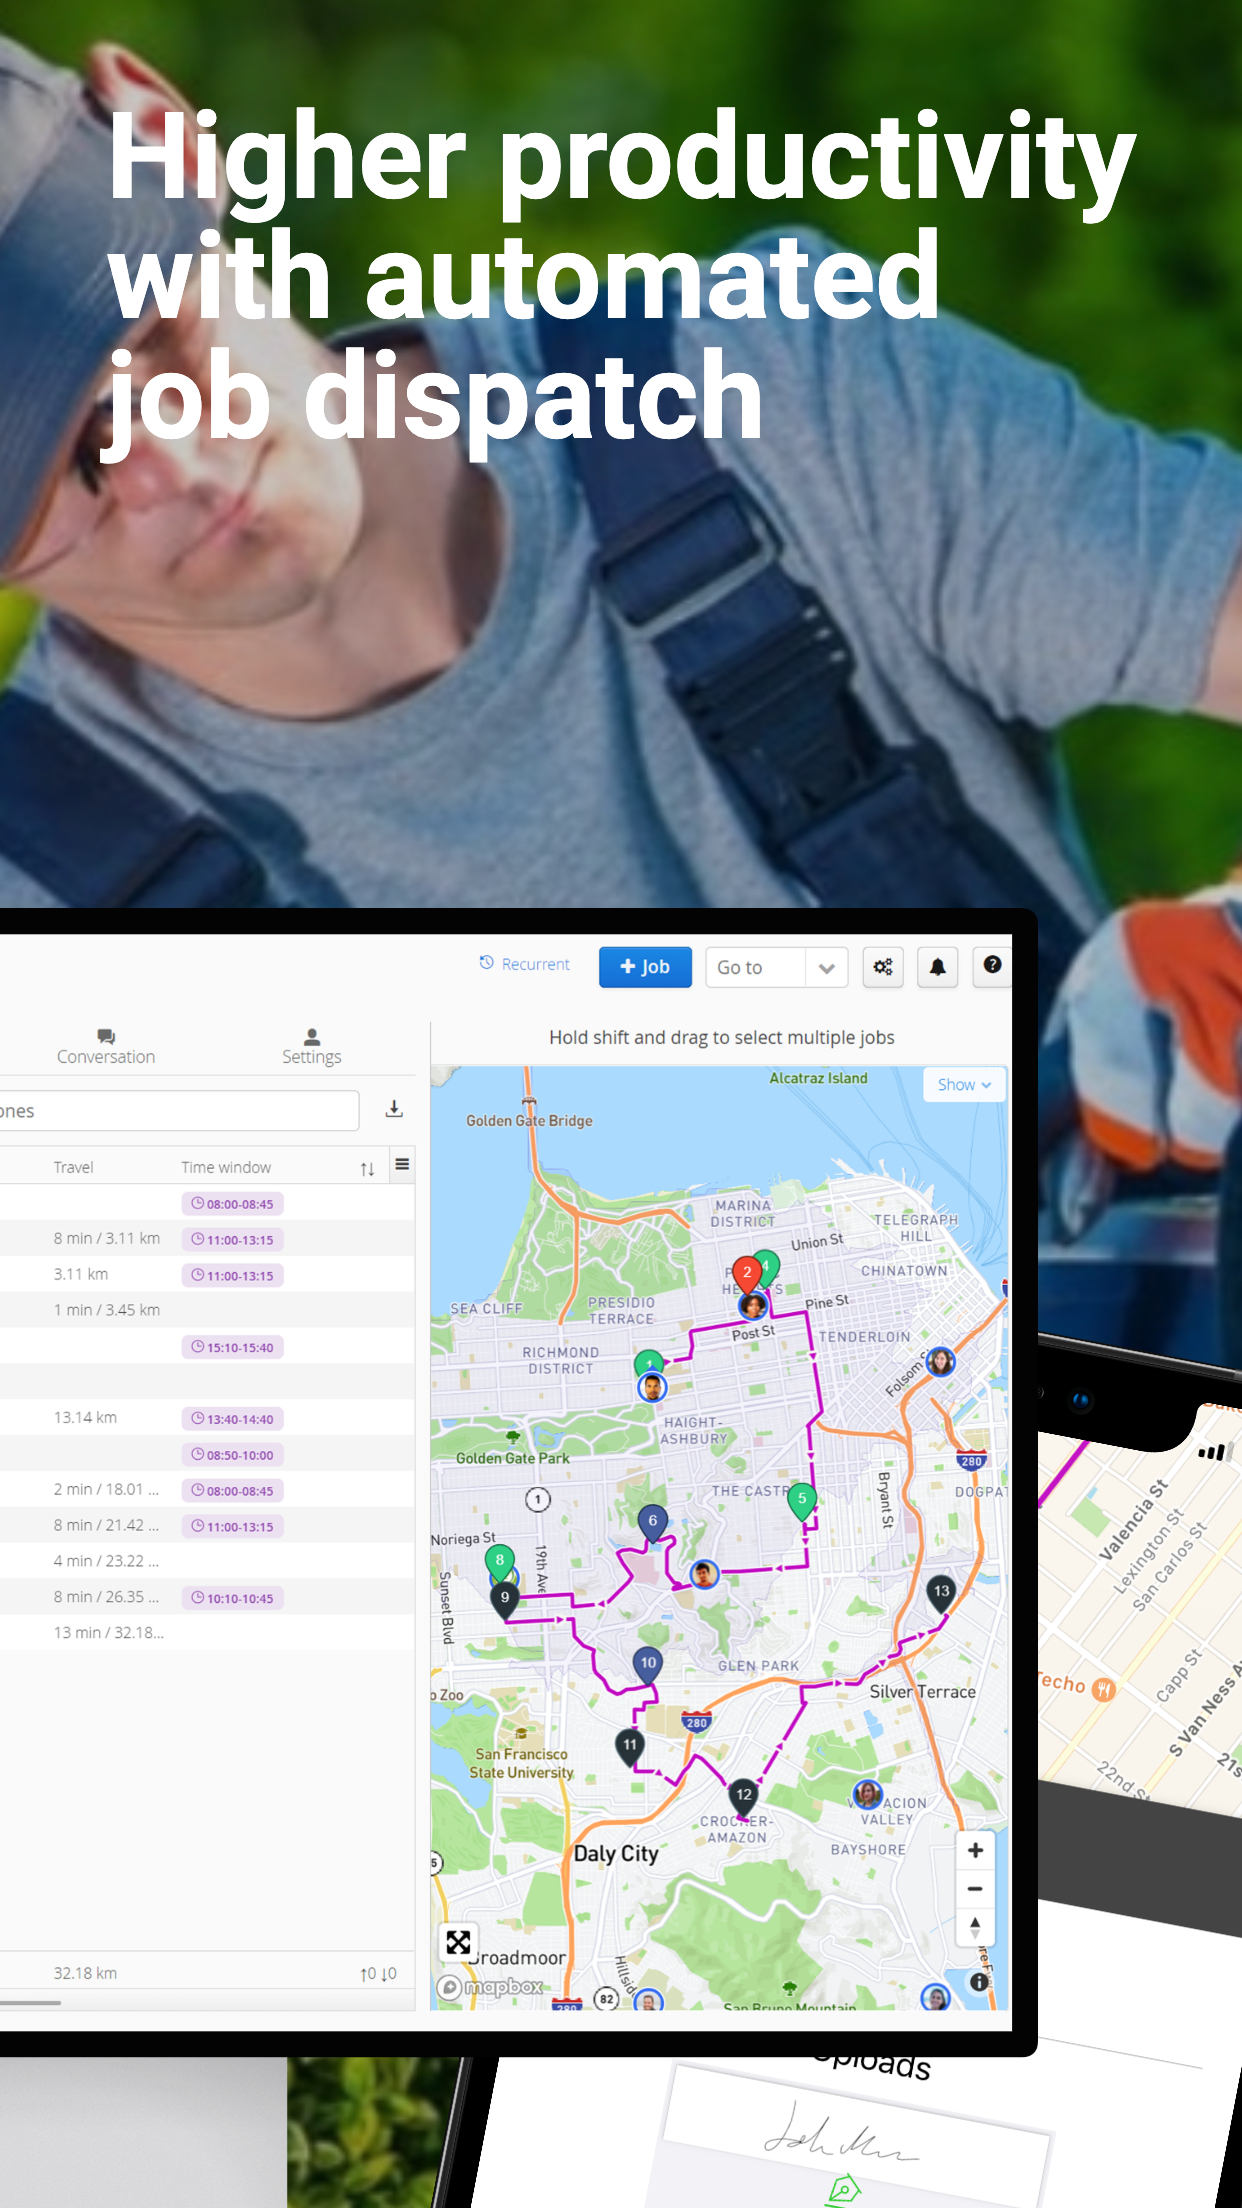
Task: Click worker avatar near Post St
Action: [x=752, y=1305]
